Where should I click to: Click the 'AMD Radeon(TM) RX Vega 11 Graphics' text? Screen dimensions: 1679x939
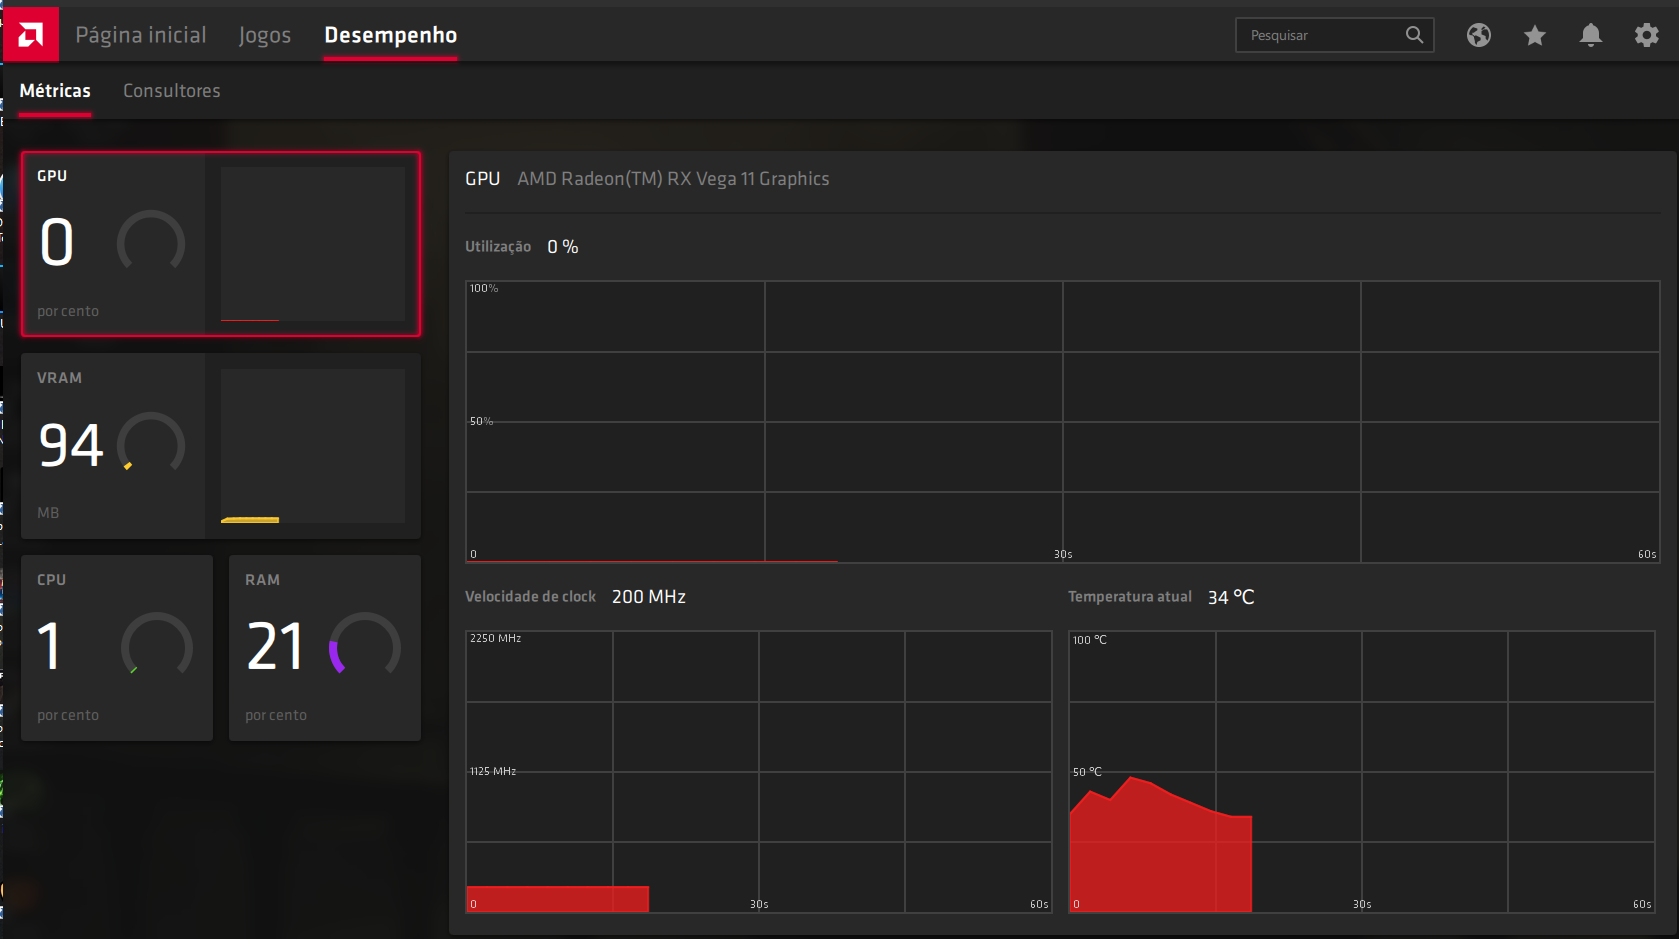tap(673, 179)
